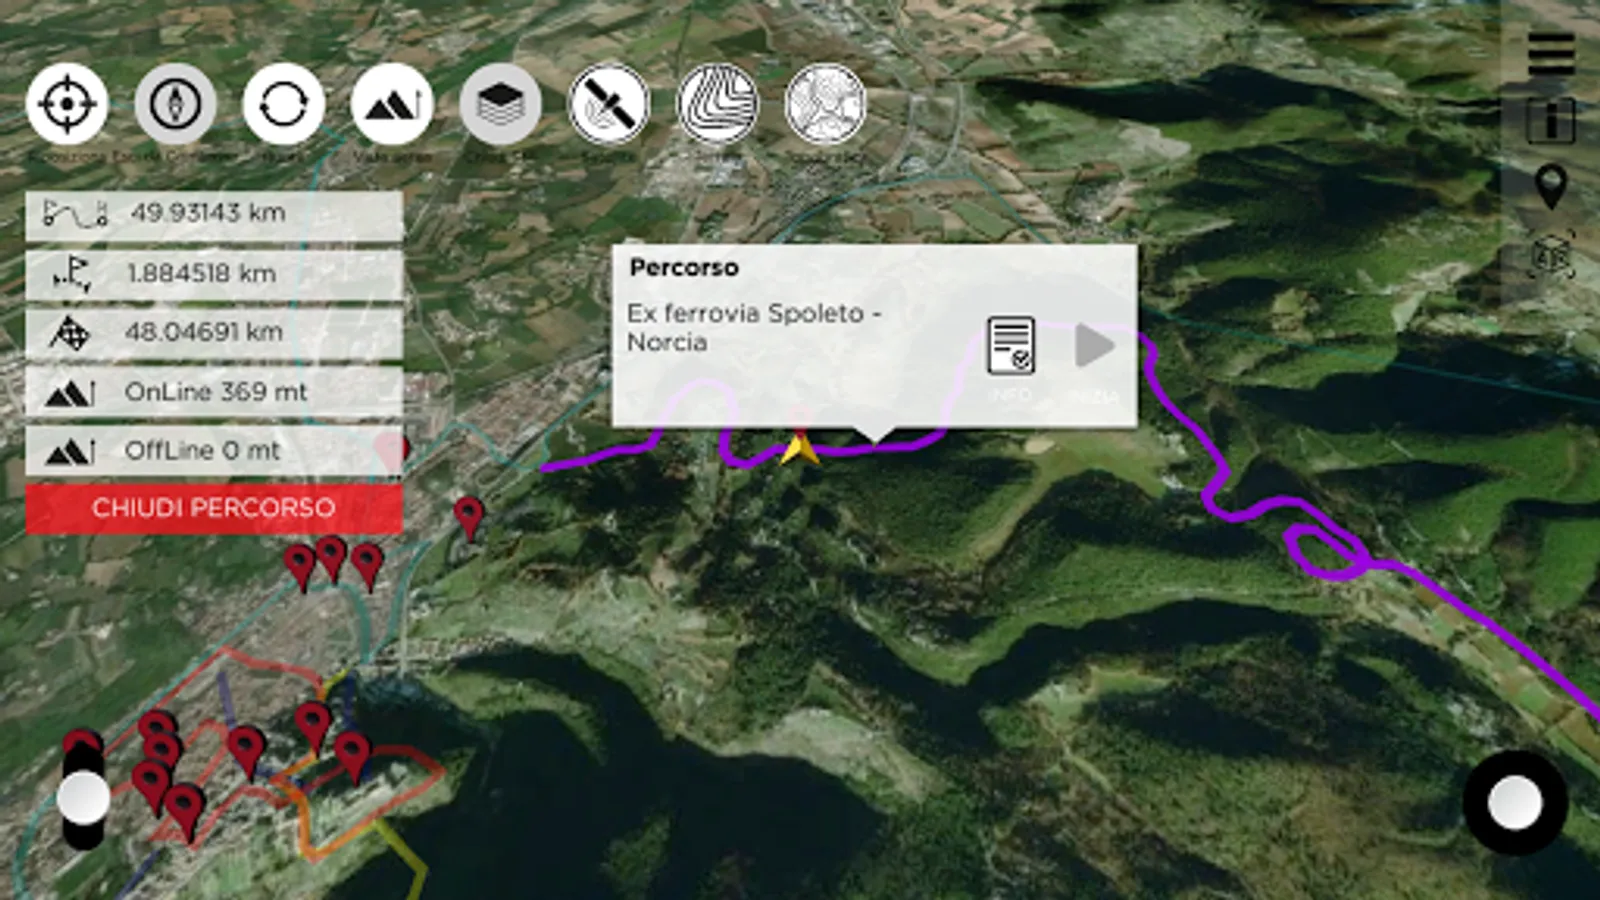Select the contour lines basemap

coord(717,104)
